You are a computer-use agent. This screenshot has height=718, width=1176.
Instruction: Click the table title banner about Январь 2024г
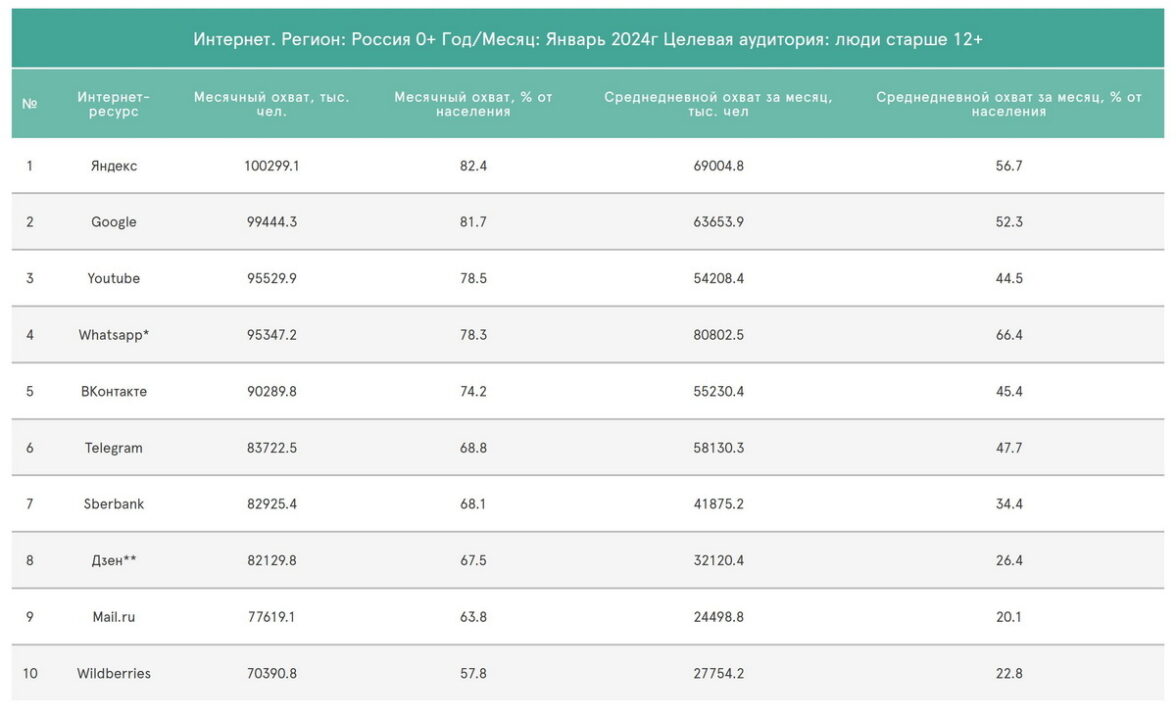pyautogui.click(x=588, y=39)
